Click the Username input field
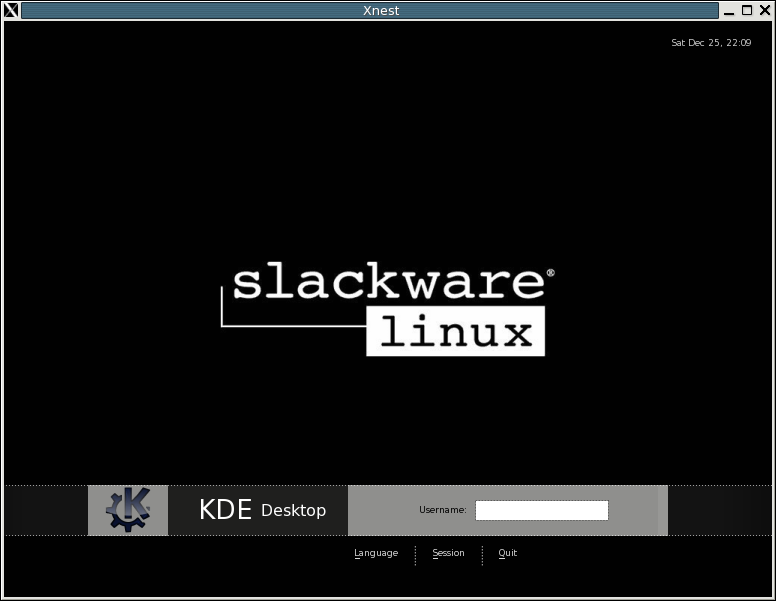The image size is (776, 601). pos(541,510)
